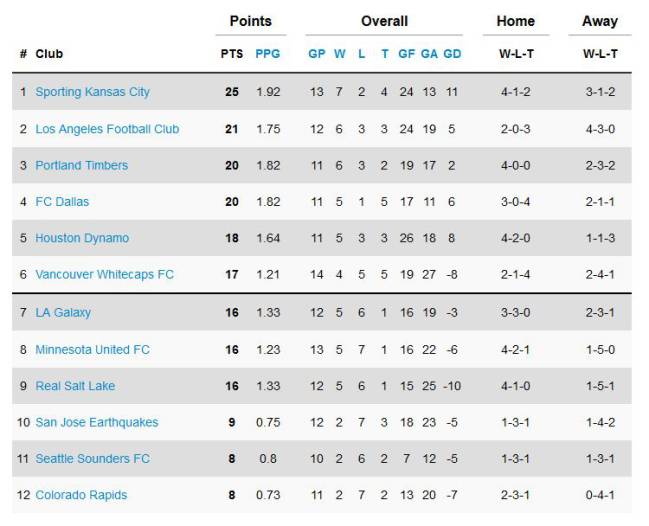This screenshot has width=649, height=526.
Task: Select the FC Dallas link
Action: [x=62, y=202]
